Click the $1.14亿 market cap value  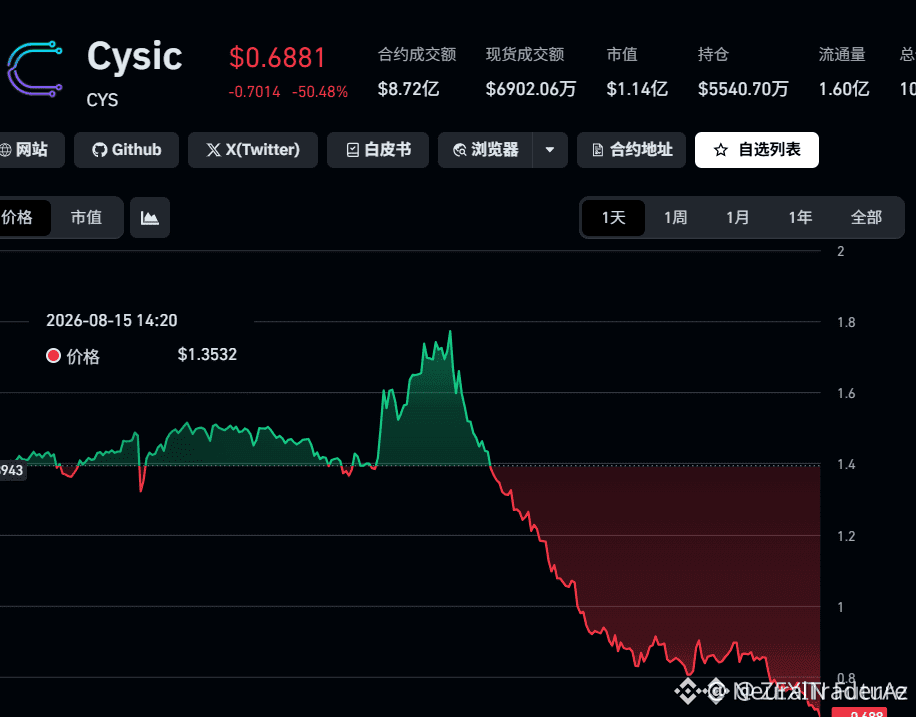tap(637, 89)
